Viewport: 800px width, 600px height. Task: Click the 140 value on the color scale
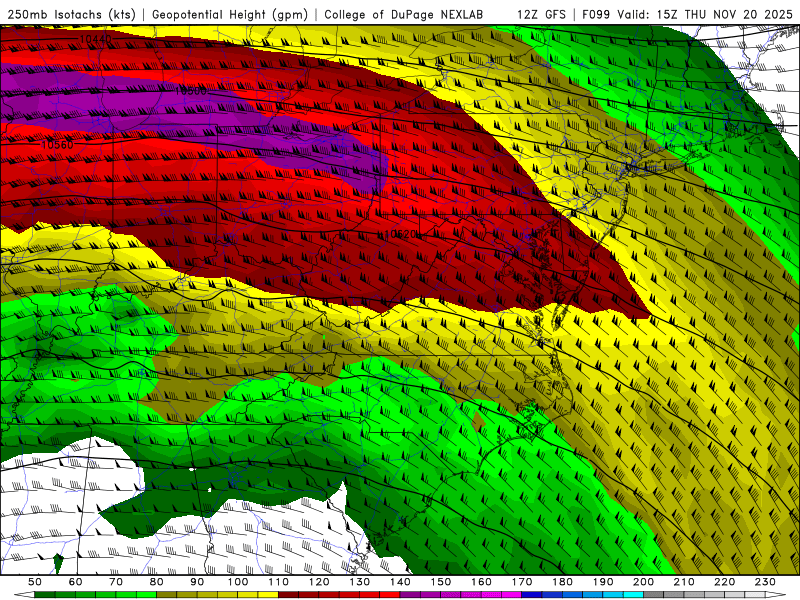coord(400,582)
